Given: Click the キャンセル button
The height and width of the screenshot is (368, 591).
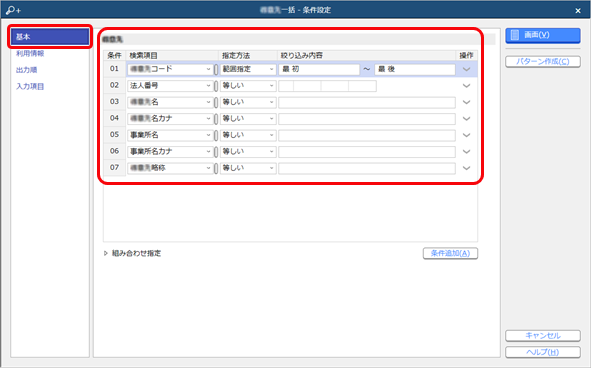Looking at the screenshot, I should 543,336.
